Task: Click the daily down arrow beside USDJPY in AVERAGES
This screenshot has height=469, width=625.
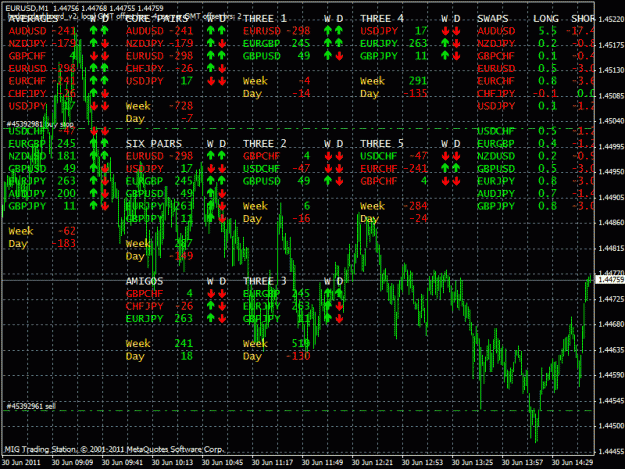Action: coord(105,106)
